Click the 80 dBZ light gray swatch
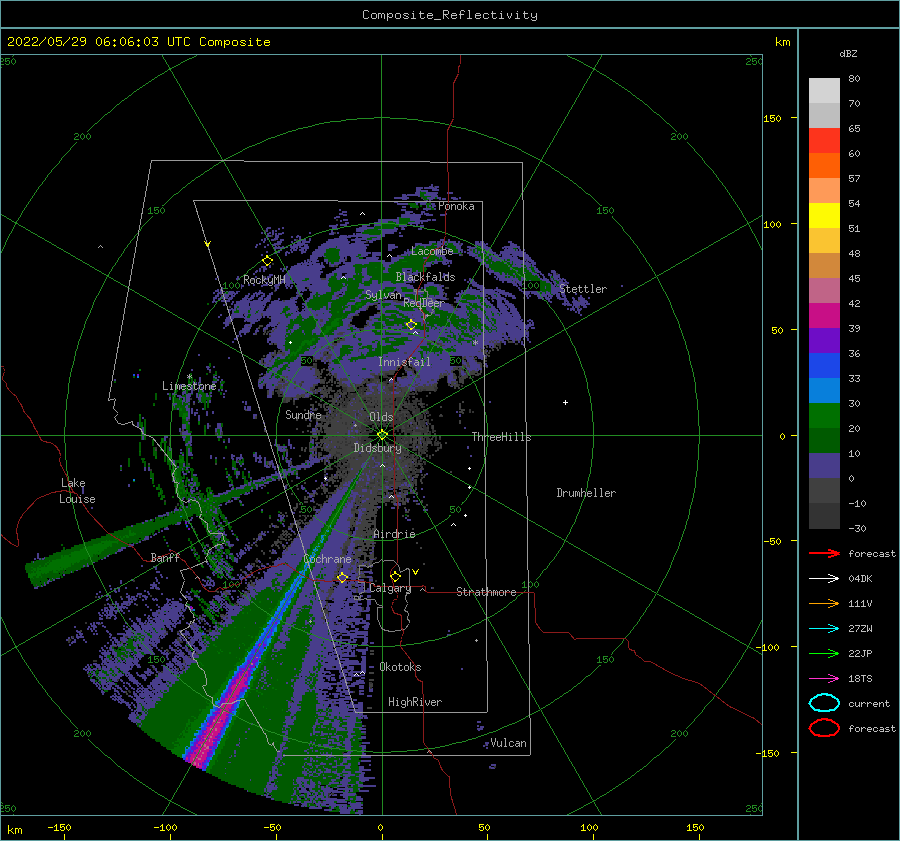This screenshot has height=841, width=900. coord(824,90)
